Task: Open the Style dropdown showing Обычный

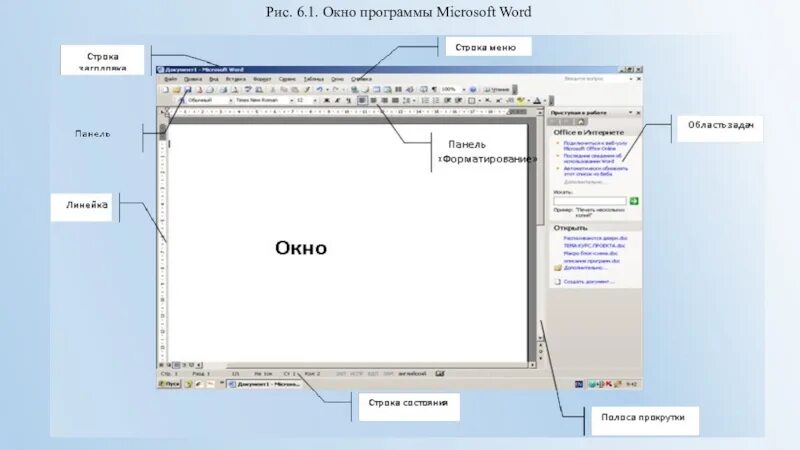Action: (x=231, y=101)
